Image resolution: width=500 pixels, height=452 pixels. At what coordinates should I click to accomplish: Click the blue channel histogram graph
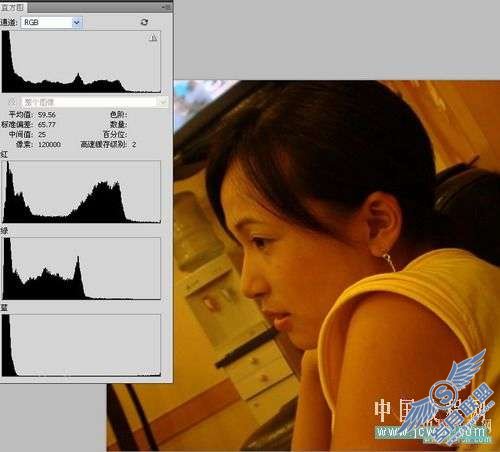pyautogui.click(x=81, y=345)
